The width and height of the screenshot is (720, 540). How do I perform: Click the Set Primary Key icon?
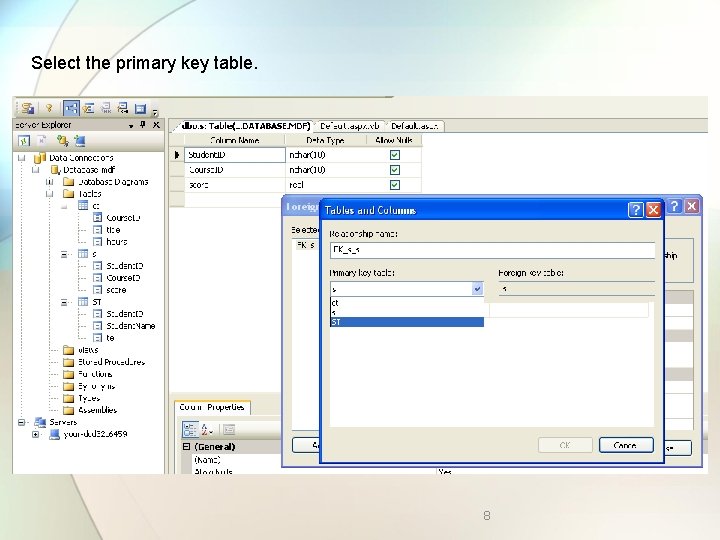(x=49, y=108)
